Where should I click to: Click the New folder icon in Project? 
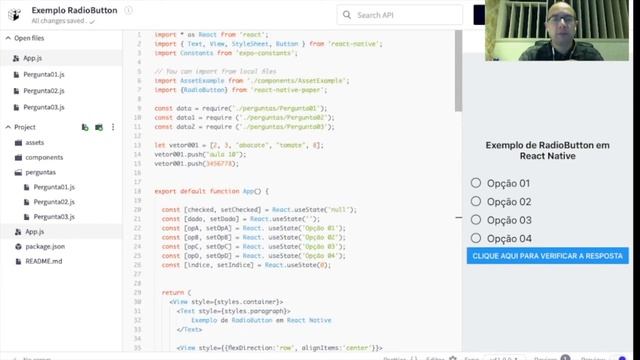(99, 127)
